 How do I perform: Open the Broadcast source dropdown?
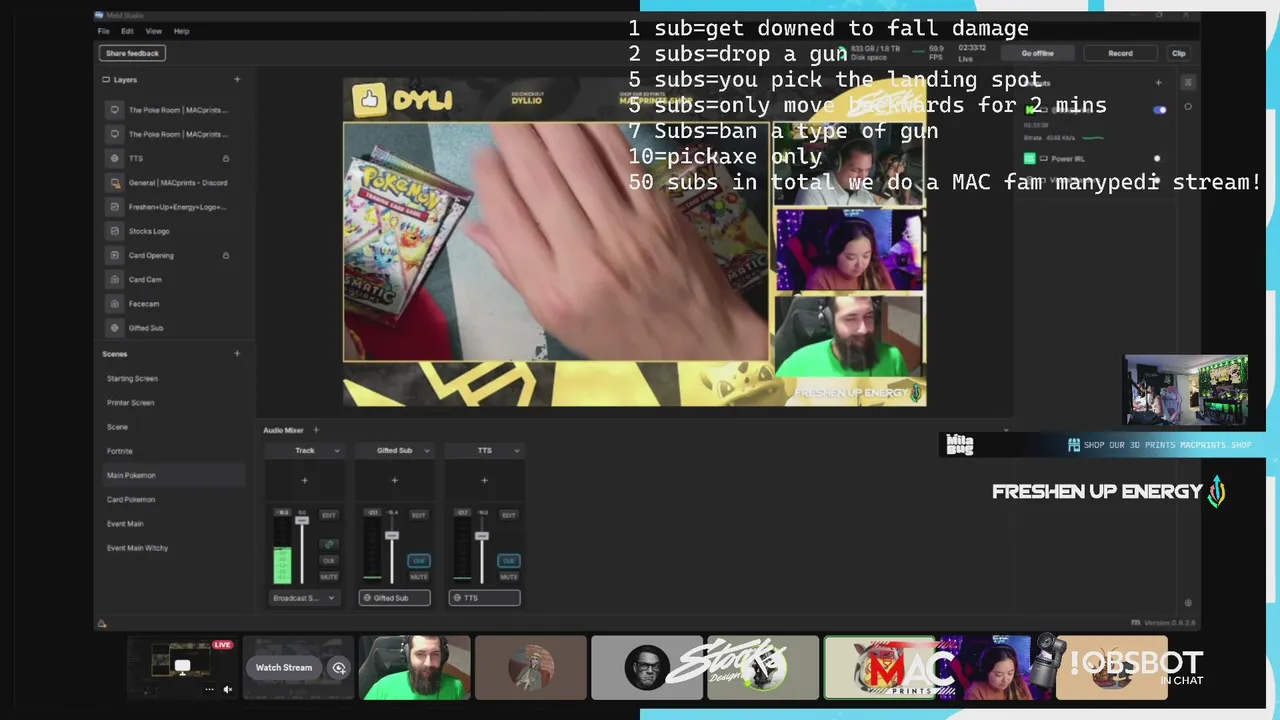tap(305, 598)
